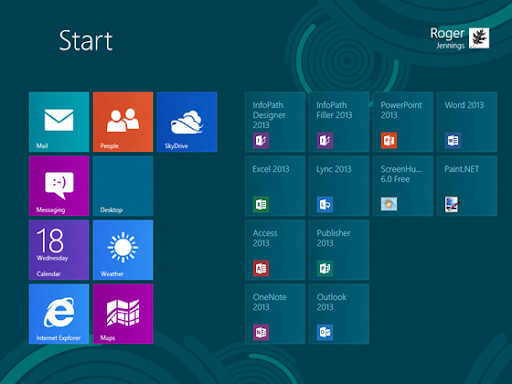
Task: Open the Messaging tile
Action: [x=59, y=186]
